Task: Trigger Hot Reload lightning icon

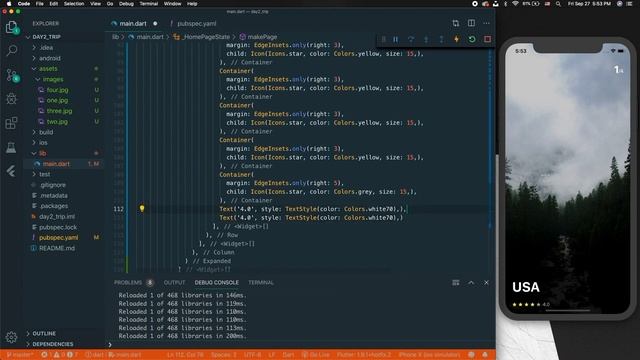Action: point(456,39)
